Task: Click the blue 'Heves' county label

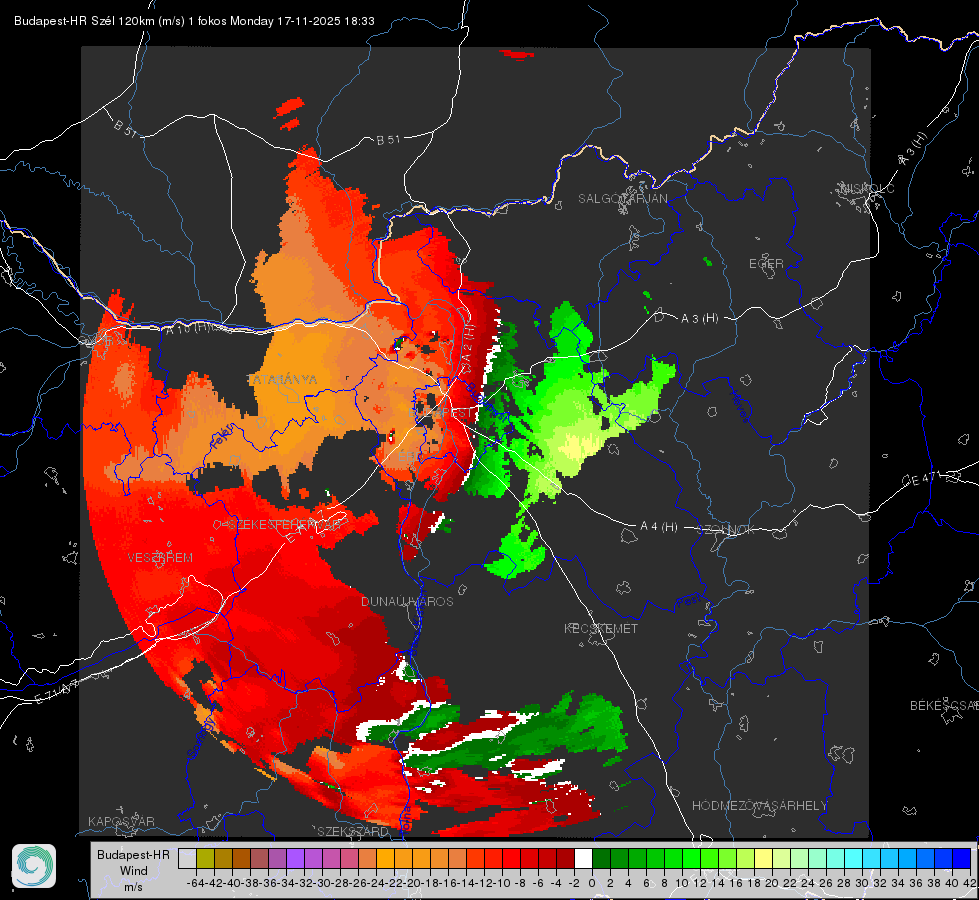Action: 740,405
